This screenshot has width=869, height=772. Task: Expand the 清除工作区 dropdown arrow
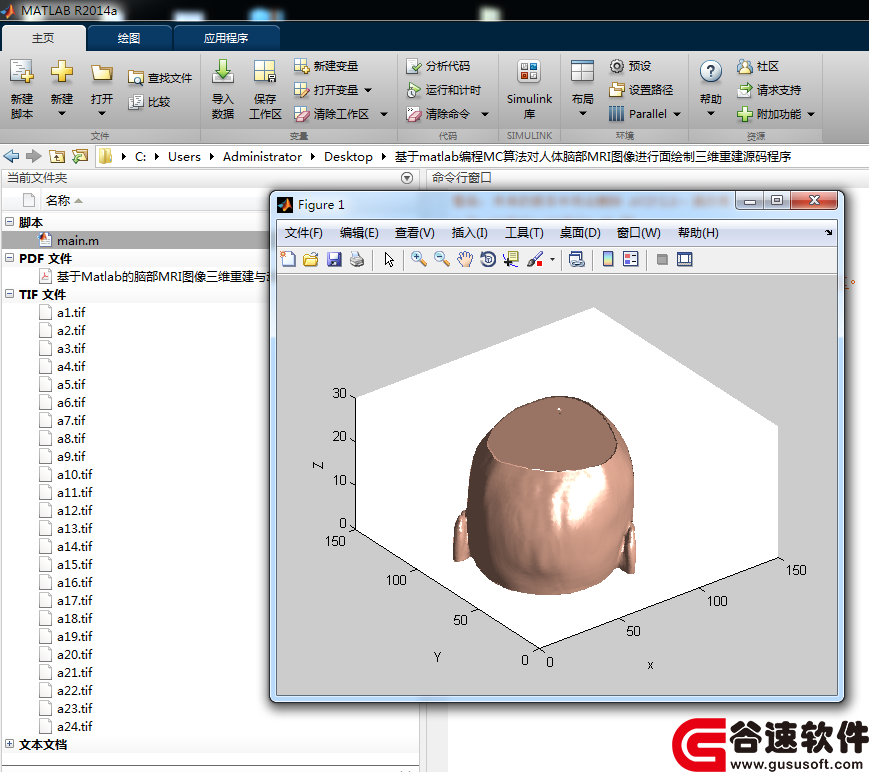click(384, 115)
